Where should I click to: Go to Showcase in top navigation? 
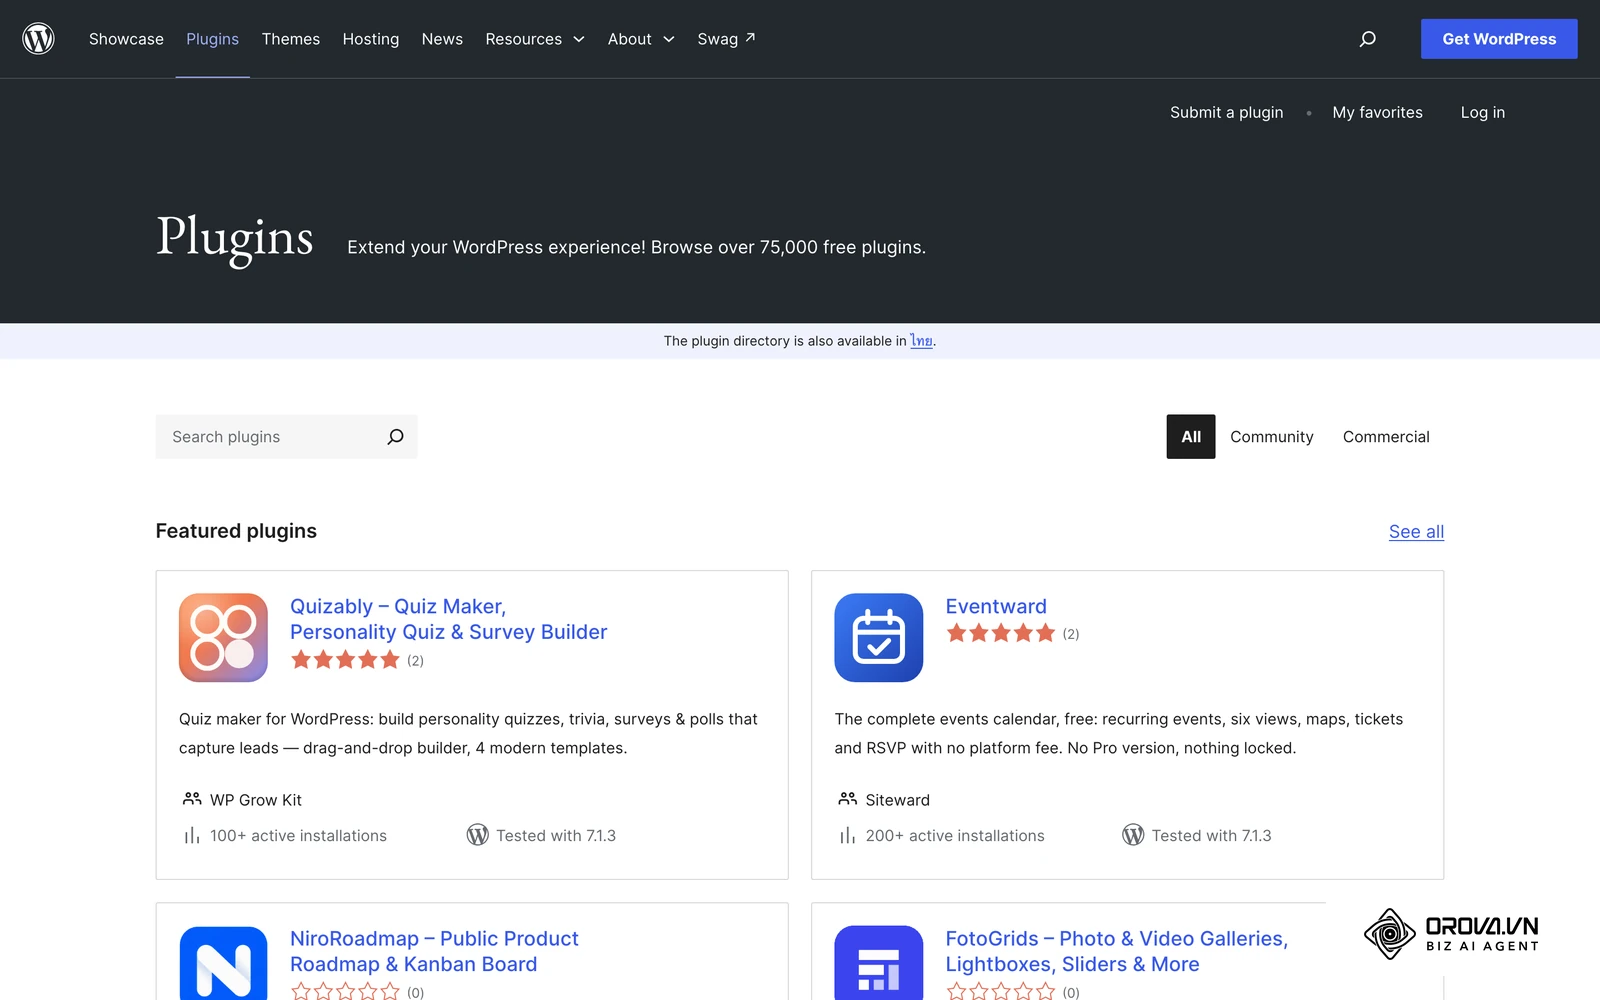point(126,39)
